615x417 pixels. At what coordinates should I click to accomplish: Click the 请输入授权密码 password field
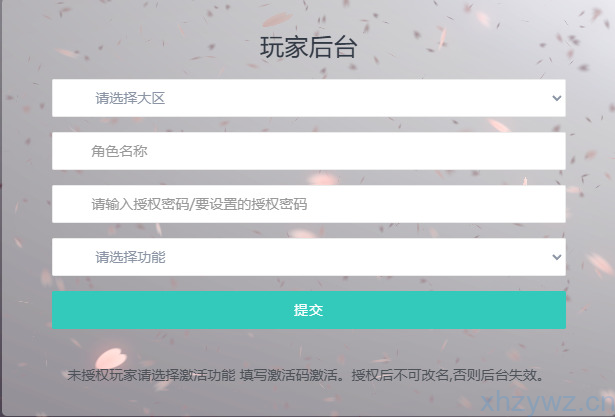[x=308, y=204]
